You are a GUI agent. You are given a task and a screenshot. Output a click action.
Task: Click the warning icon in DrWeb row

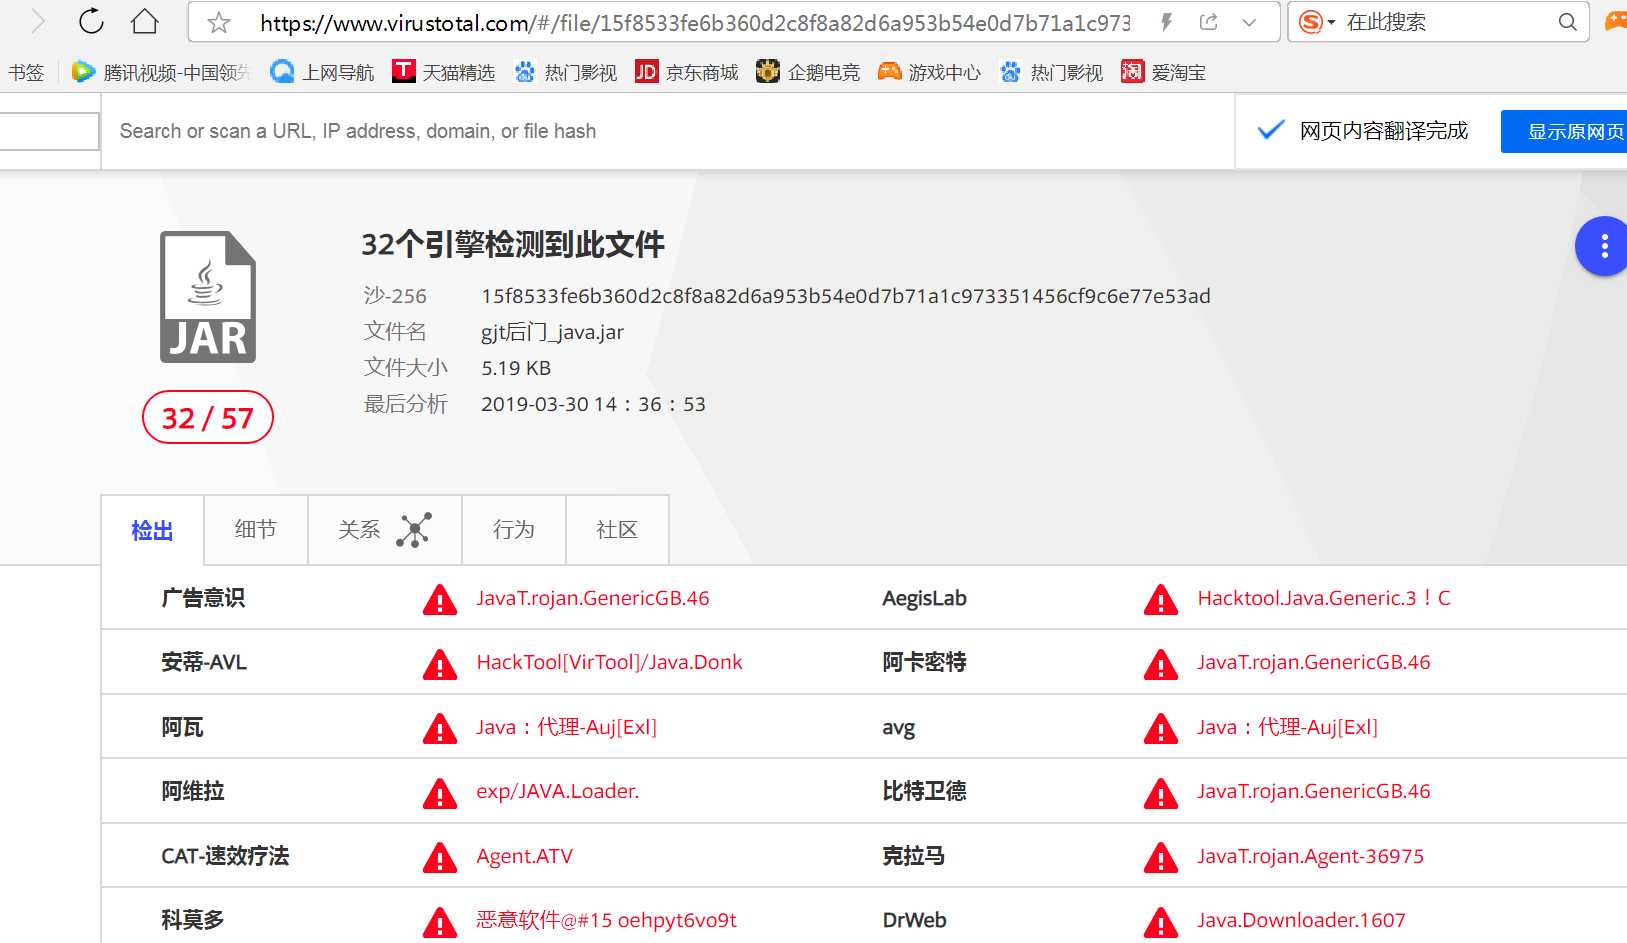[x=1161, y=922]
